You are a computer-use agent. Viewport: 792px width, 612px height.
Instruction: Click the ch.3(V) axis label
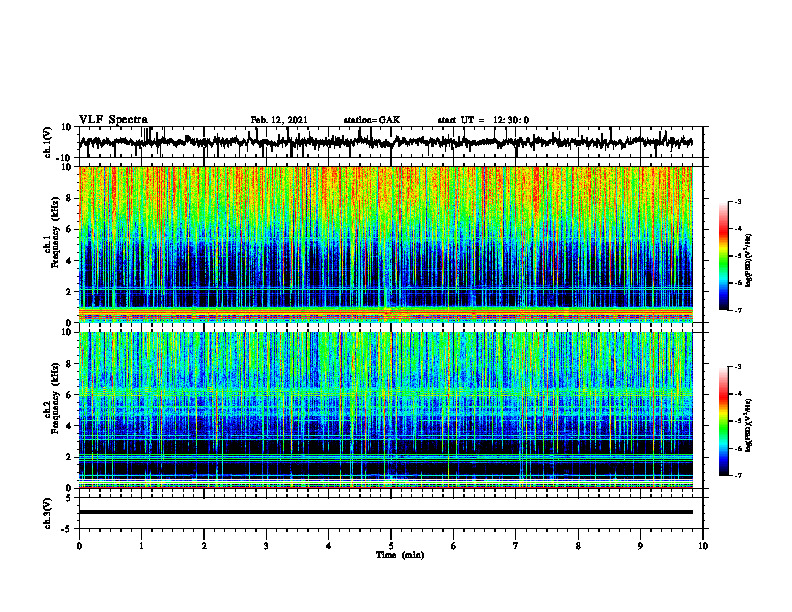tap(48, 513)
